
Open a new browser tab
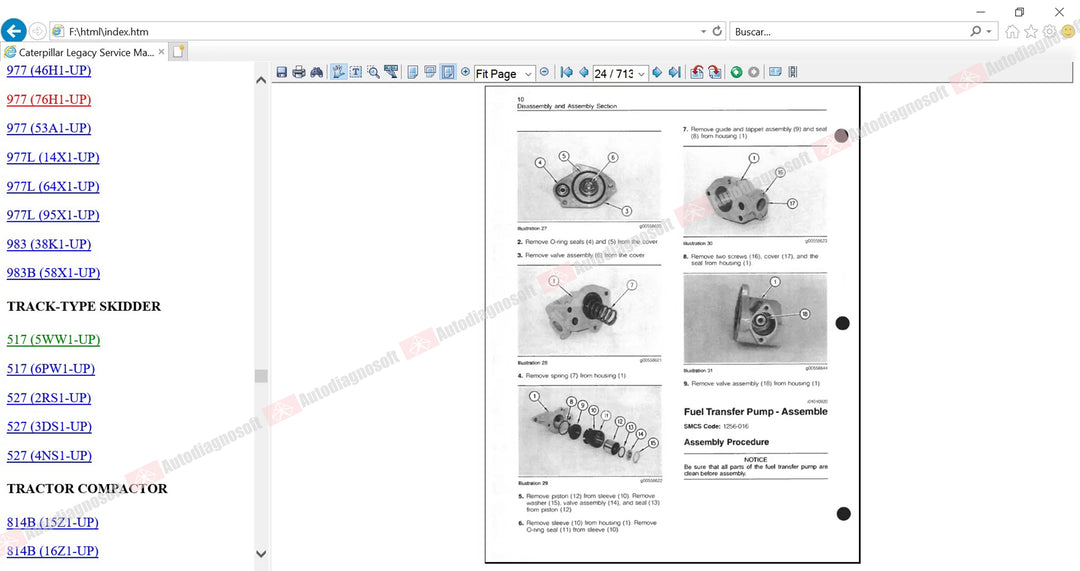(178, 52)
